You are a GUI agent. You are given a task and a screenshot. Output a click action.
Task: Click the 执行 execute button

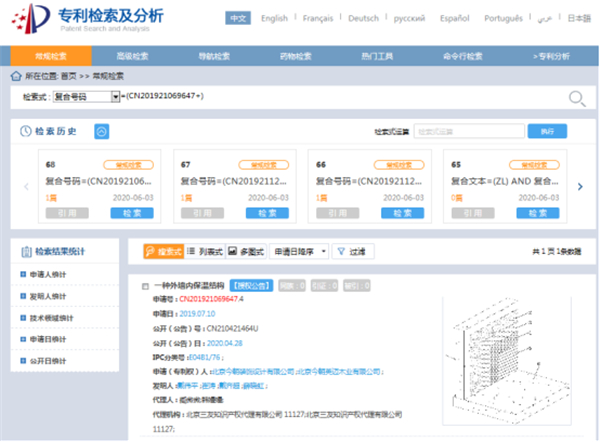(x=547, y=131)
